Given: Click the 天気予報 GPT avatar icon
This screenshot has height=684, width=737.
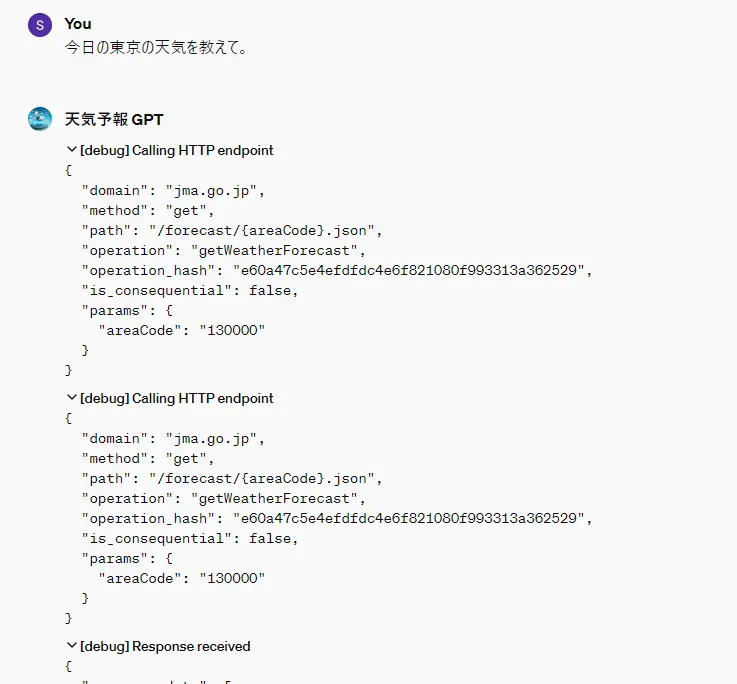Looking at the screenshot, I should [40, 119].
